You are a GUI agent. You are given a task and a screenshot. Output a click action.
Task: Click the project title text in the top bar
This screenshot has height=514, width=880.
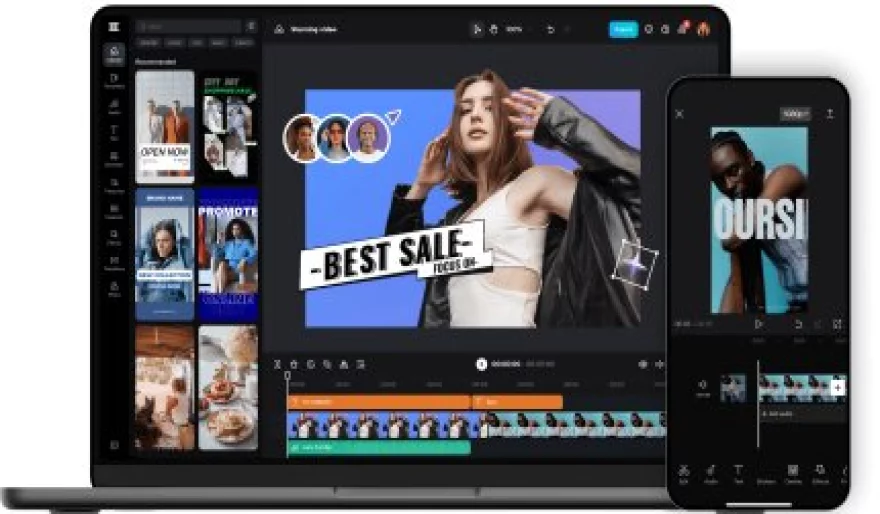tap(314, 29)
